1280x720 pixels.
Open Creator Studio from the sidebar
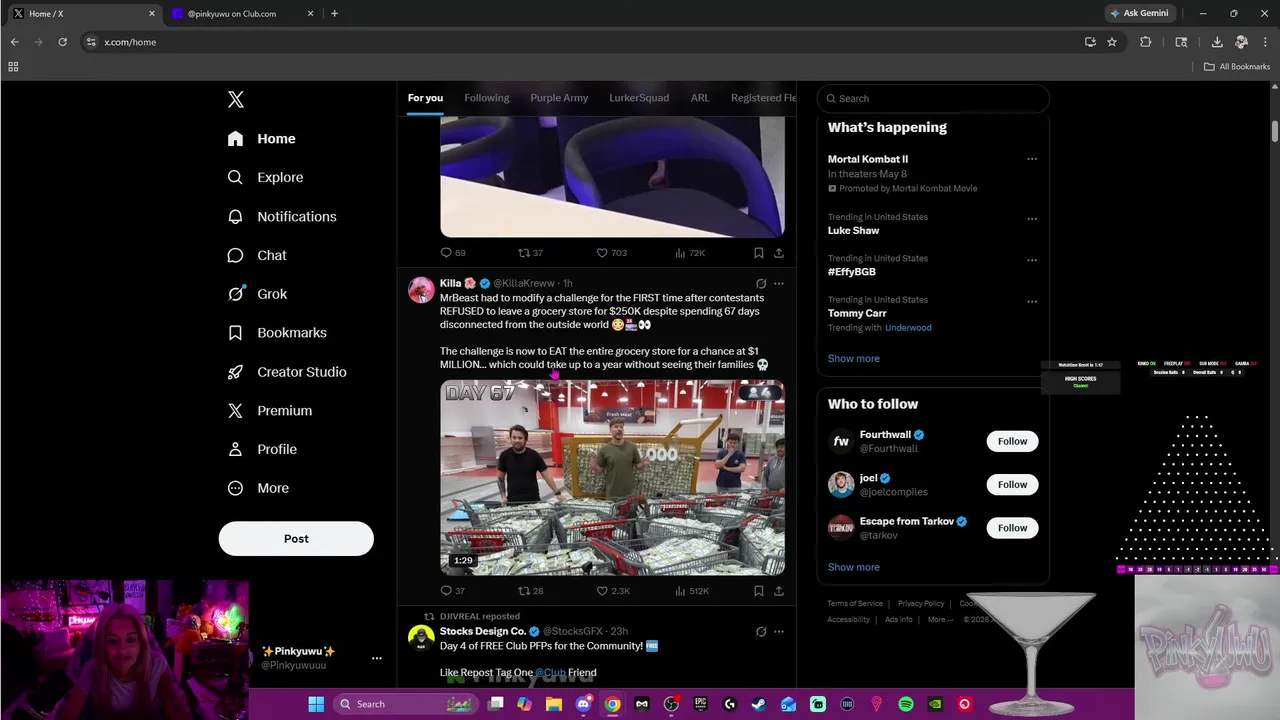coord(286,372)
